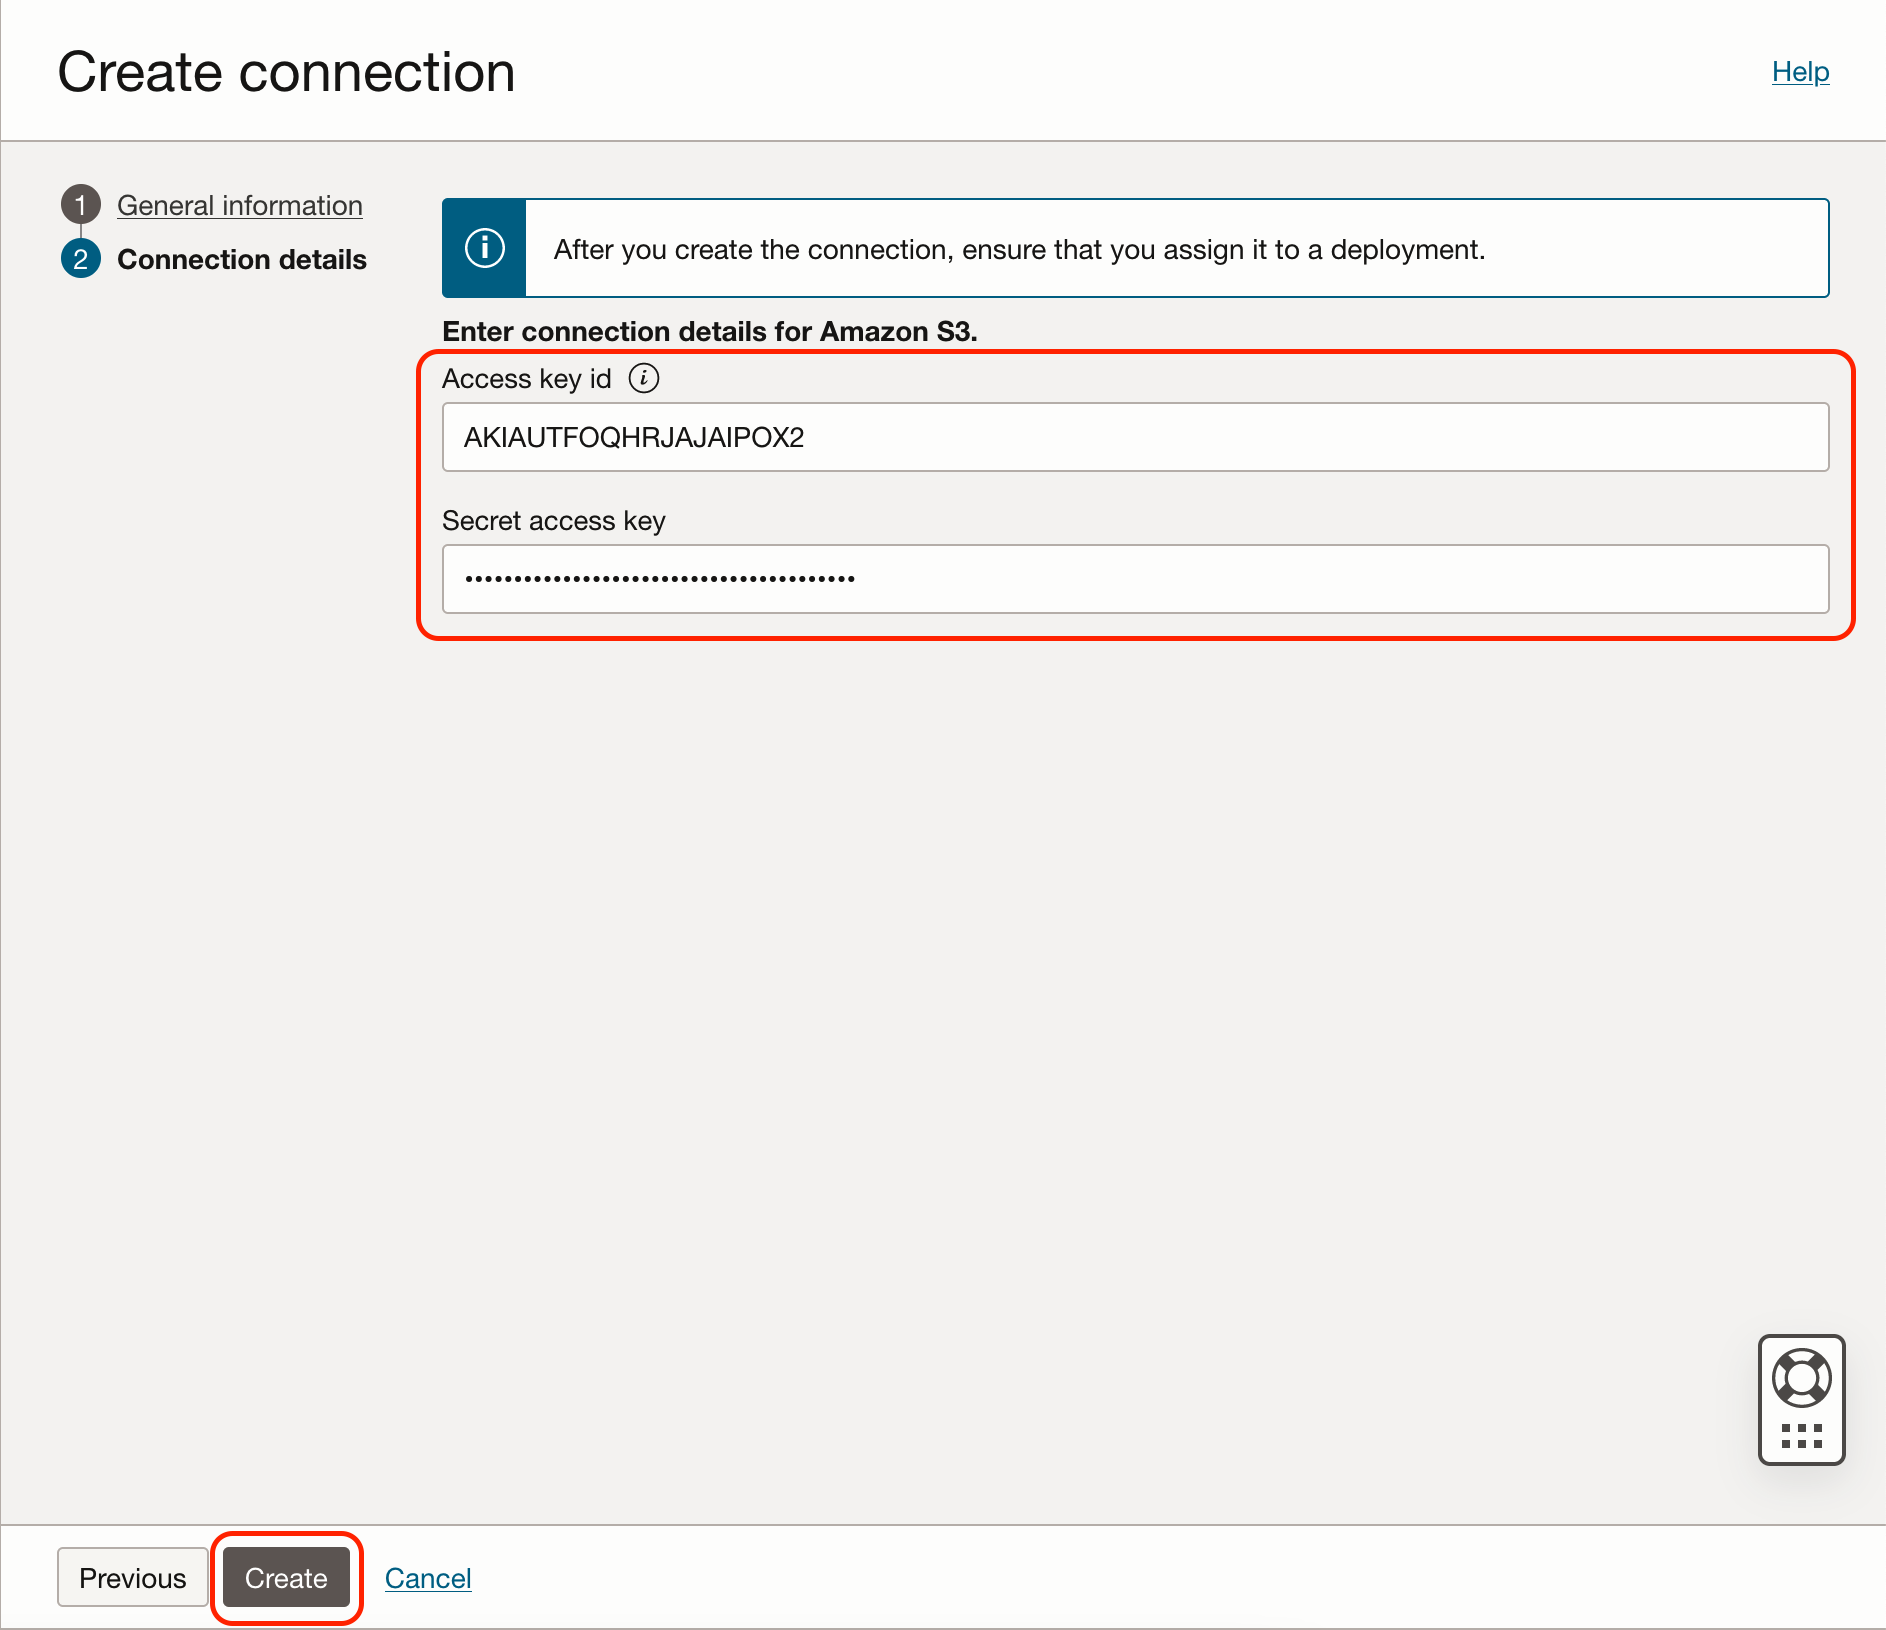Select the Connection details step label
Viewport: 1886px width, 1630px height.
pos(242,259)
